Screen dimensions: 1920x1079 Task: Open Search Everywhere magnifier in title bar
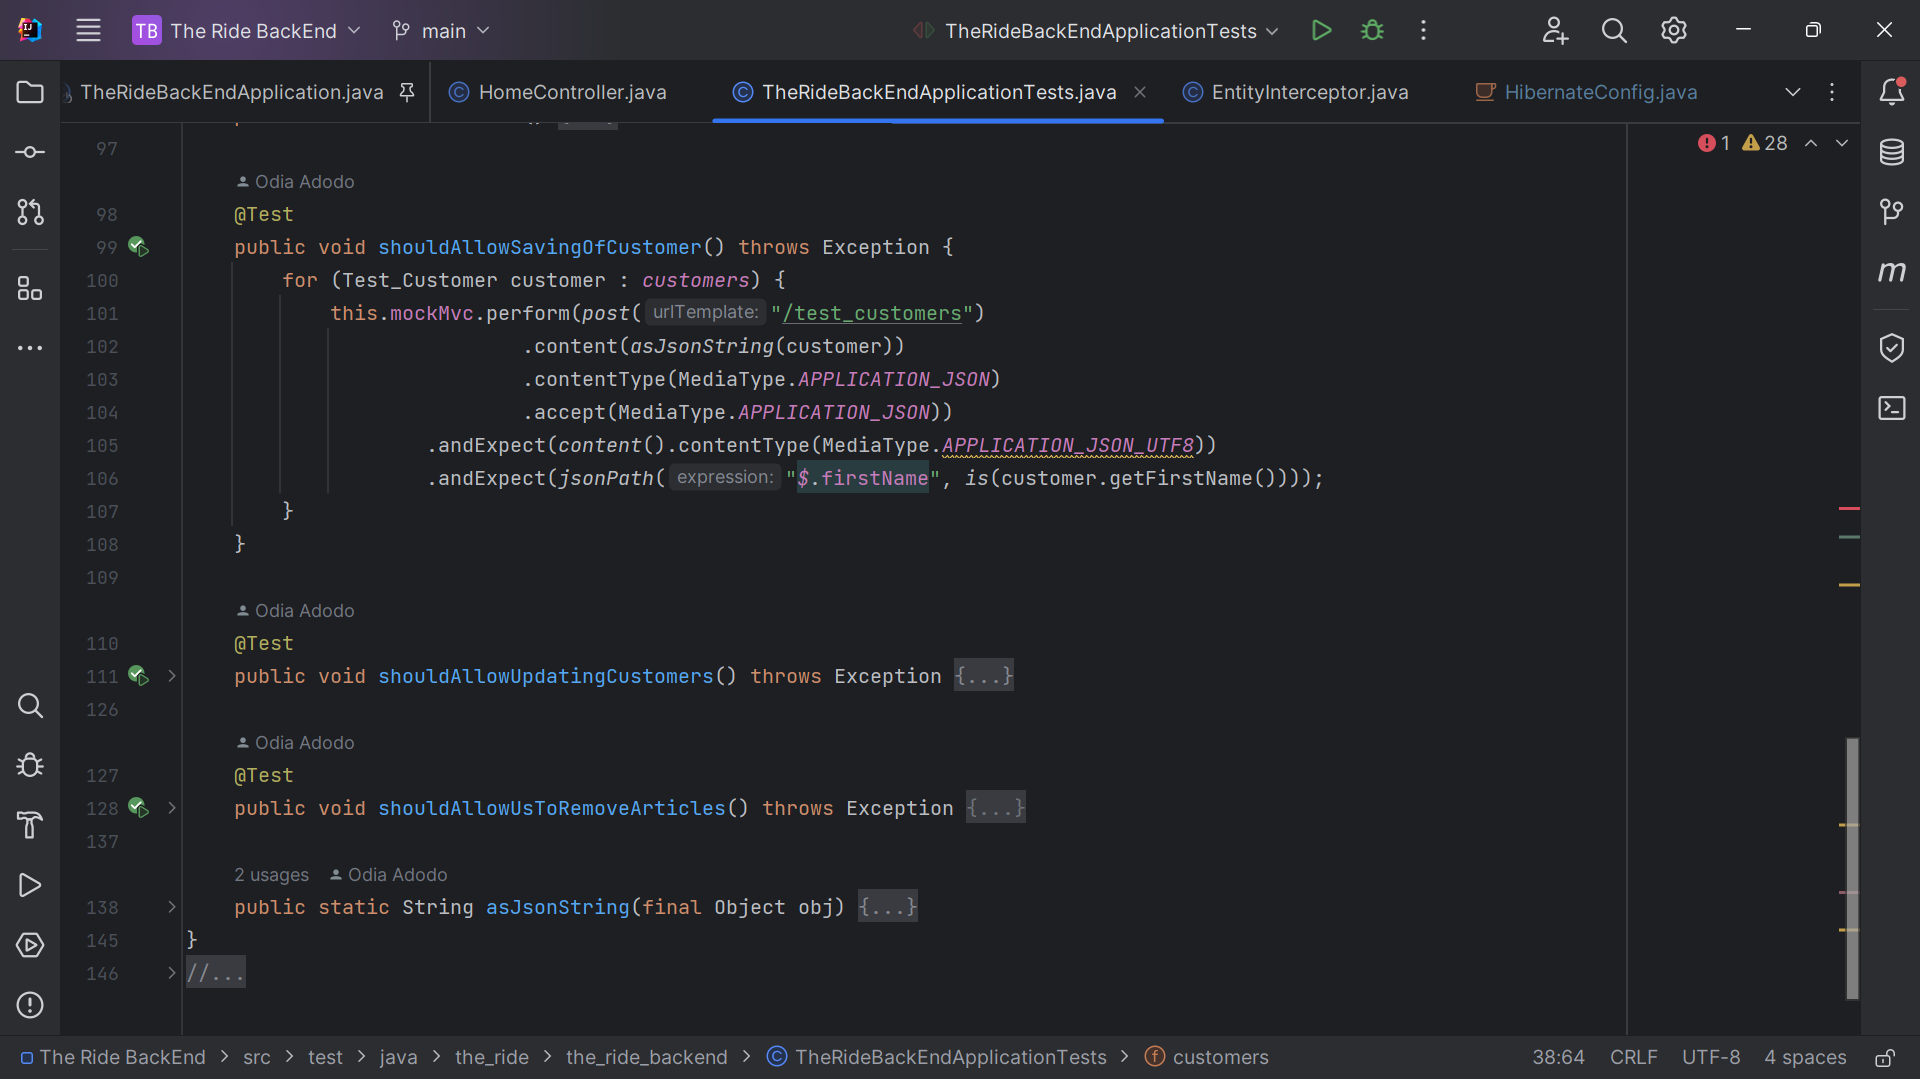1614,30
